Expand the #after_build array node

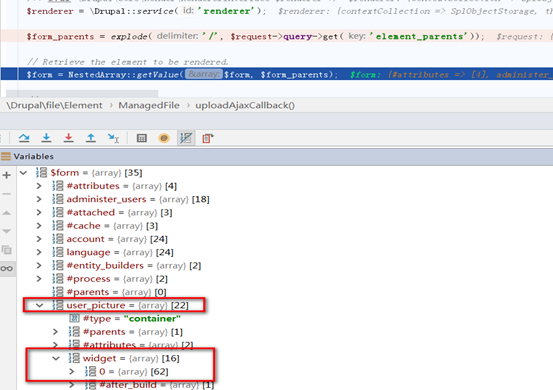72,385
